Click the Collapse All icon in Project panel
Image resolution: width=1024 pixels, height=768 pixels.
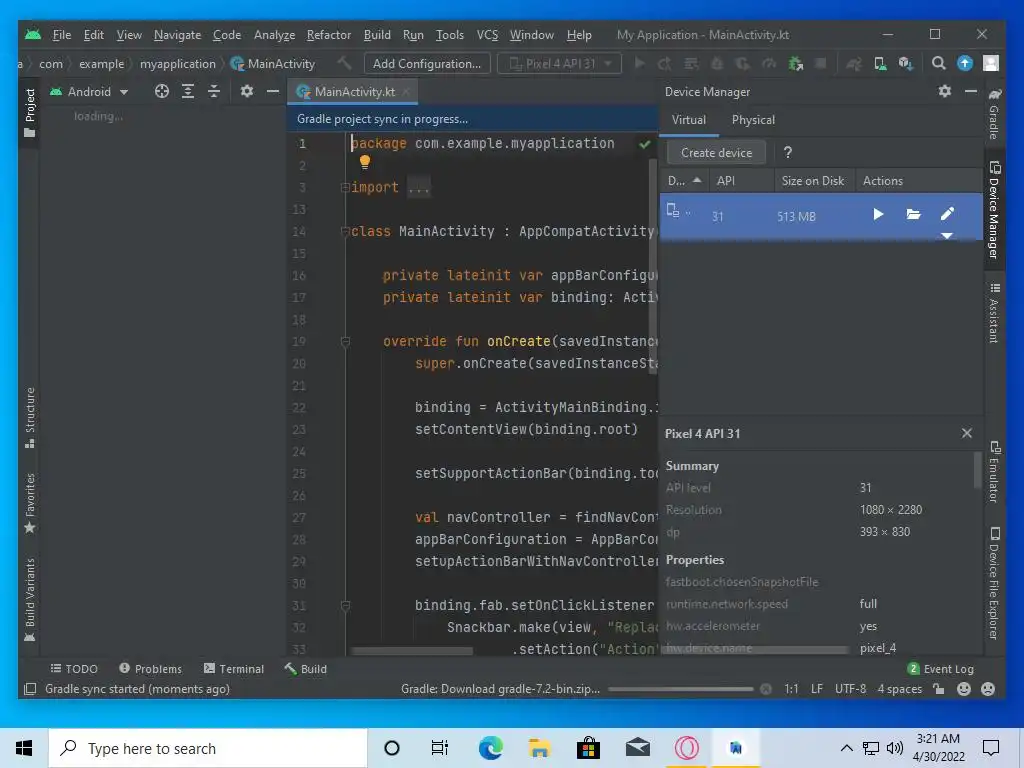coord(214,91)
